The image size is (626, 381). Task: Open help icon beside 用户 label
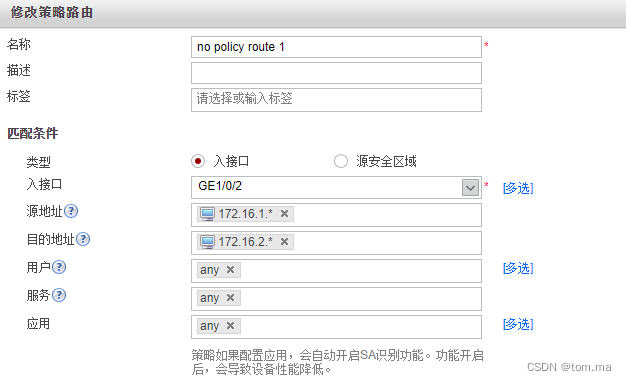point(59,267)
